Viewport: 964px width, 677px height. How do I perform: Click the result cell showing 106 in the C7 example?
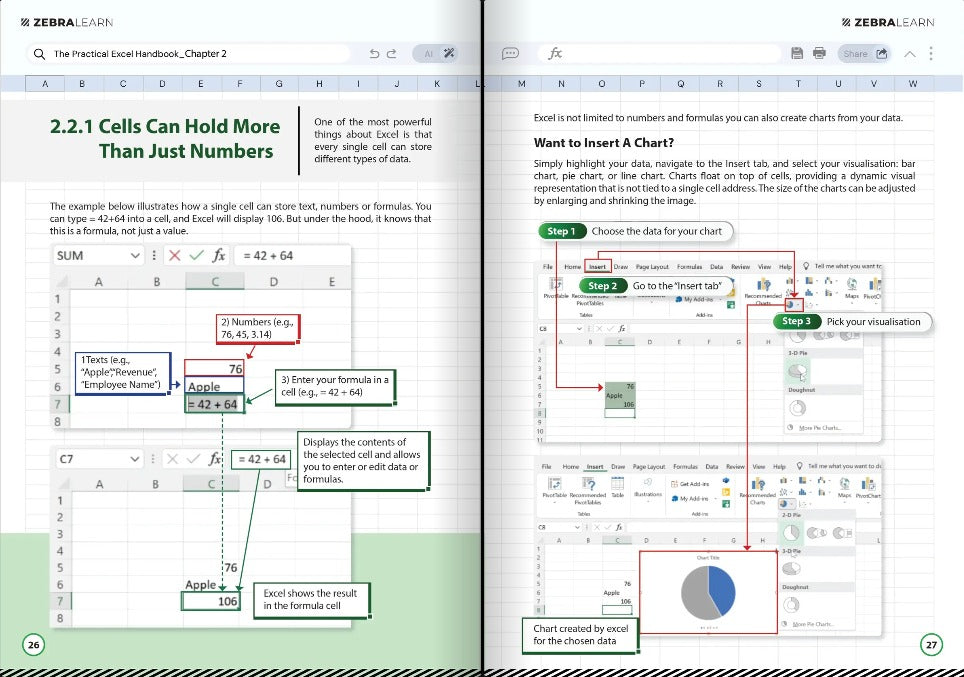coord(211,601)
